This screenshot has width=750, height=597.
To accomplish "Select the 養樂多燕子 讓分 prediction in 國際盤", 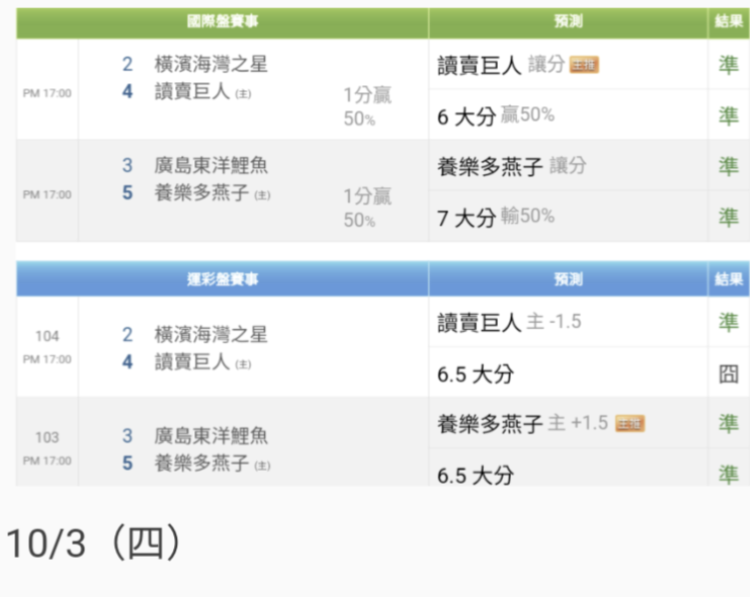I will click(512, 166).
